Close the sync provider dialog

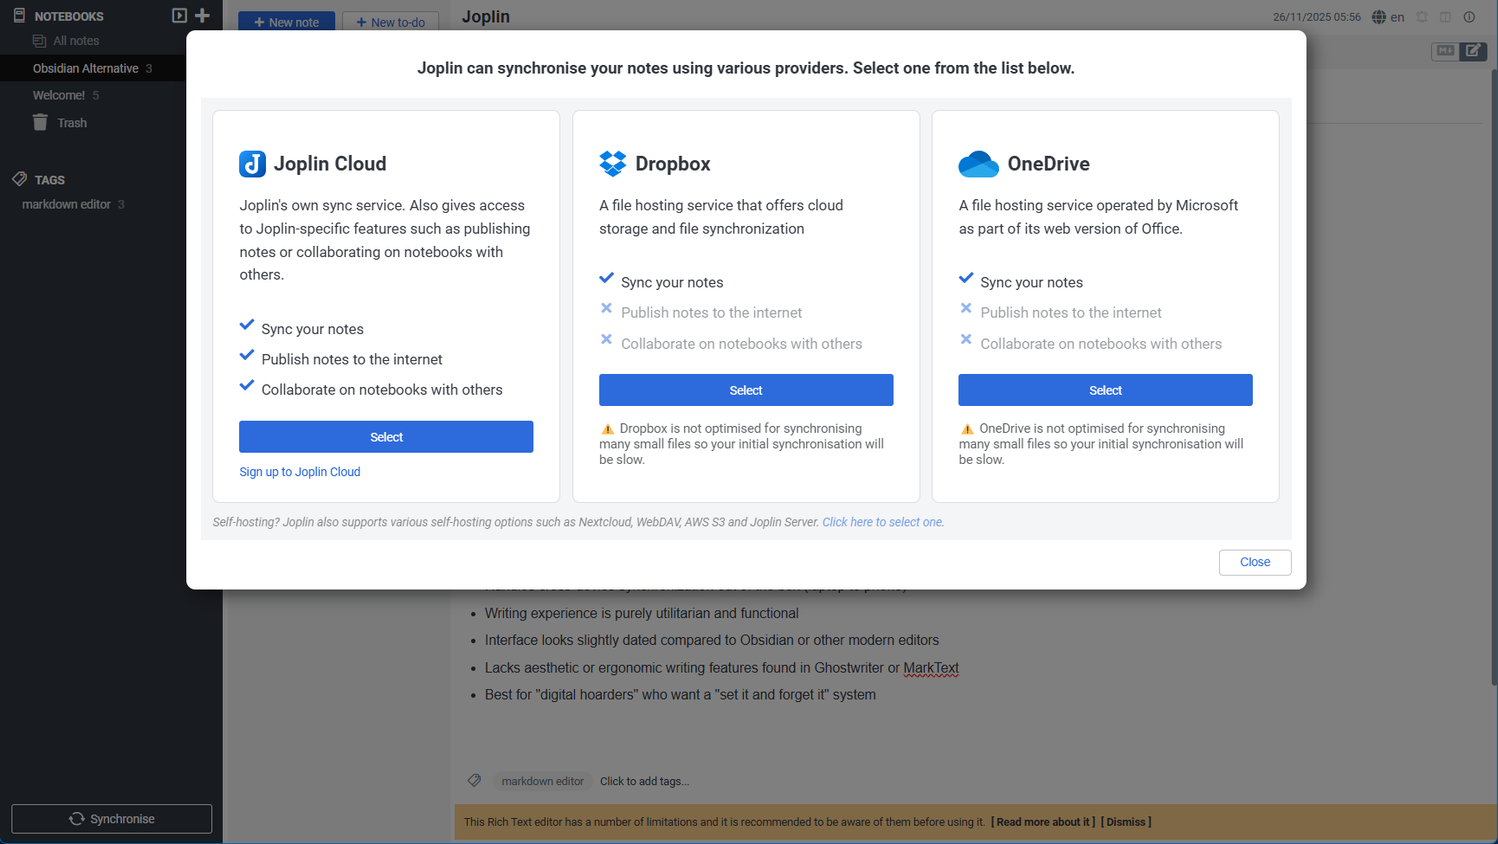coord(1255,562)
